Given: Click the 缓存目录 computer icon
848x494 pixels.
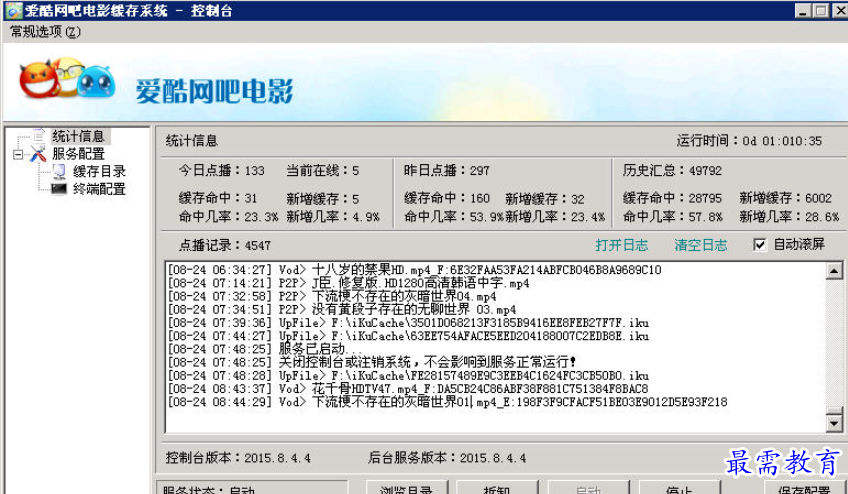Looking at the screenshot, I should coord(59,172).
